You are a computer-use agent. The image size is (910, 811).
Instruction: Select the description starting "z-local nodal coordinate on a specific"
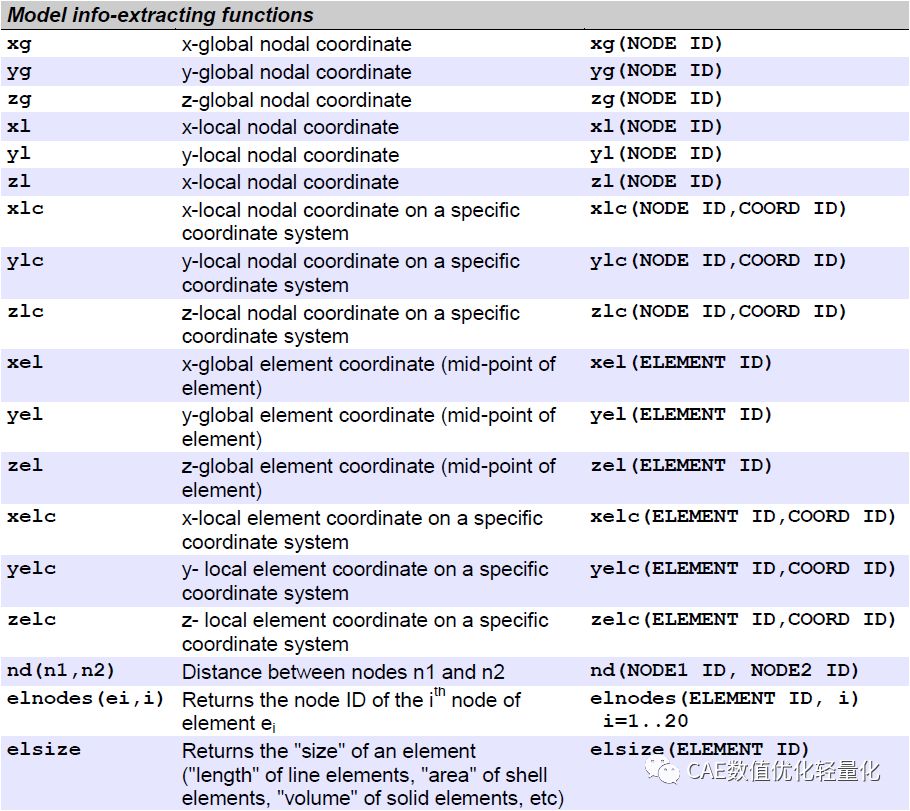point(351,324)
